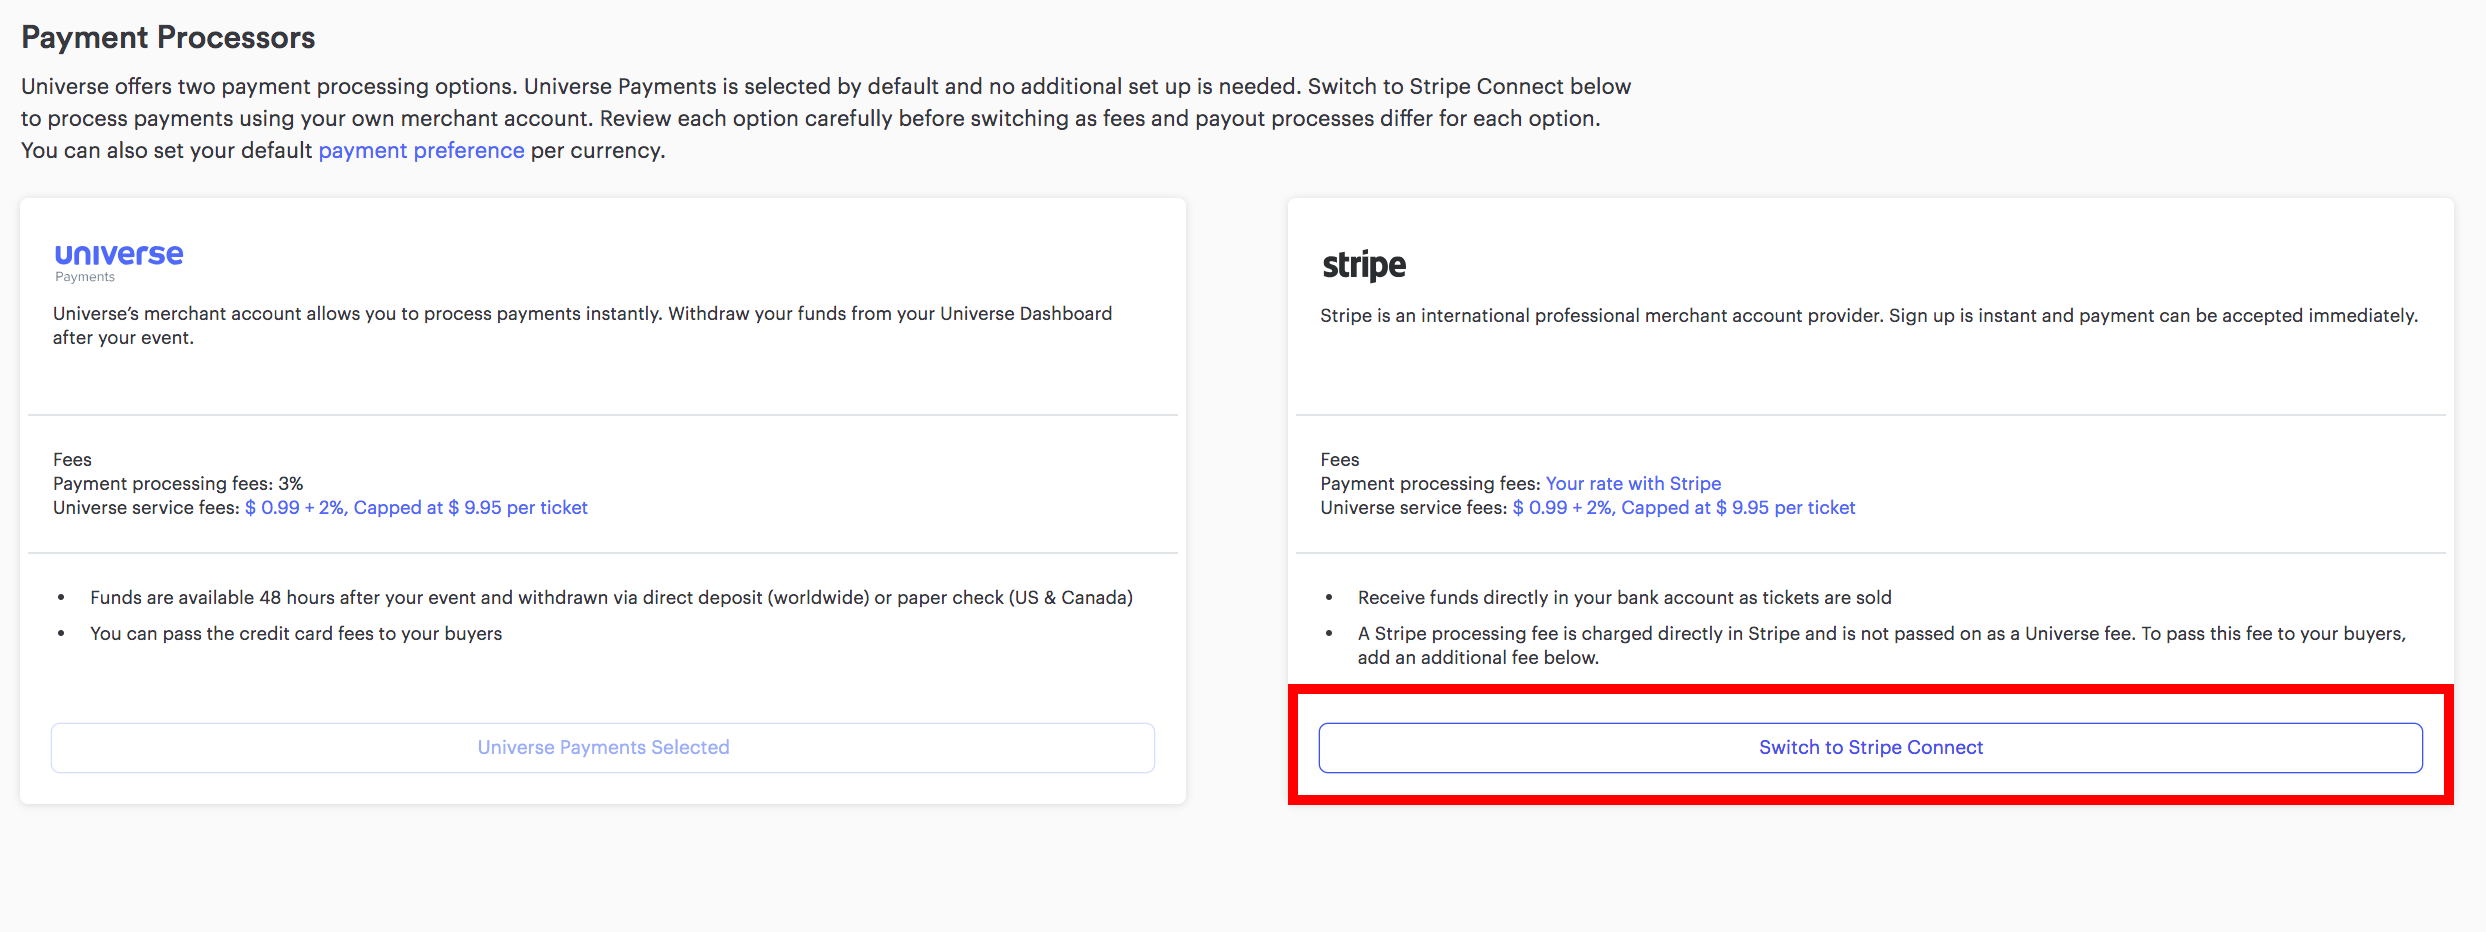Click the Stripe processing fee bullet text
The height and width of the screenshot is (932, 2486).
point(1881,645)
